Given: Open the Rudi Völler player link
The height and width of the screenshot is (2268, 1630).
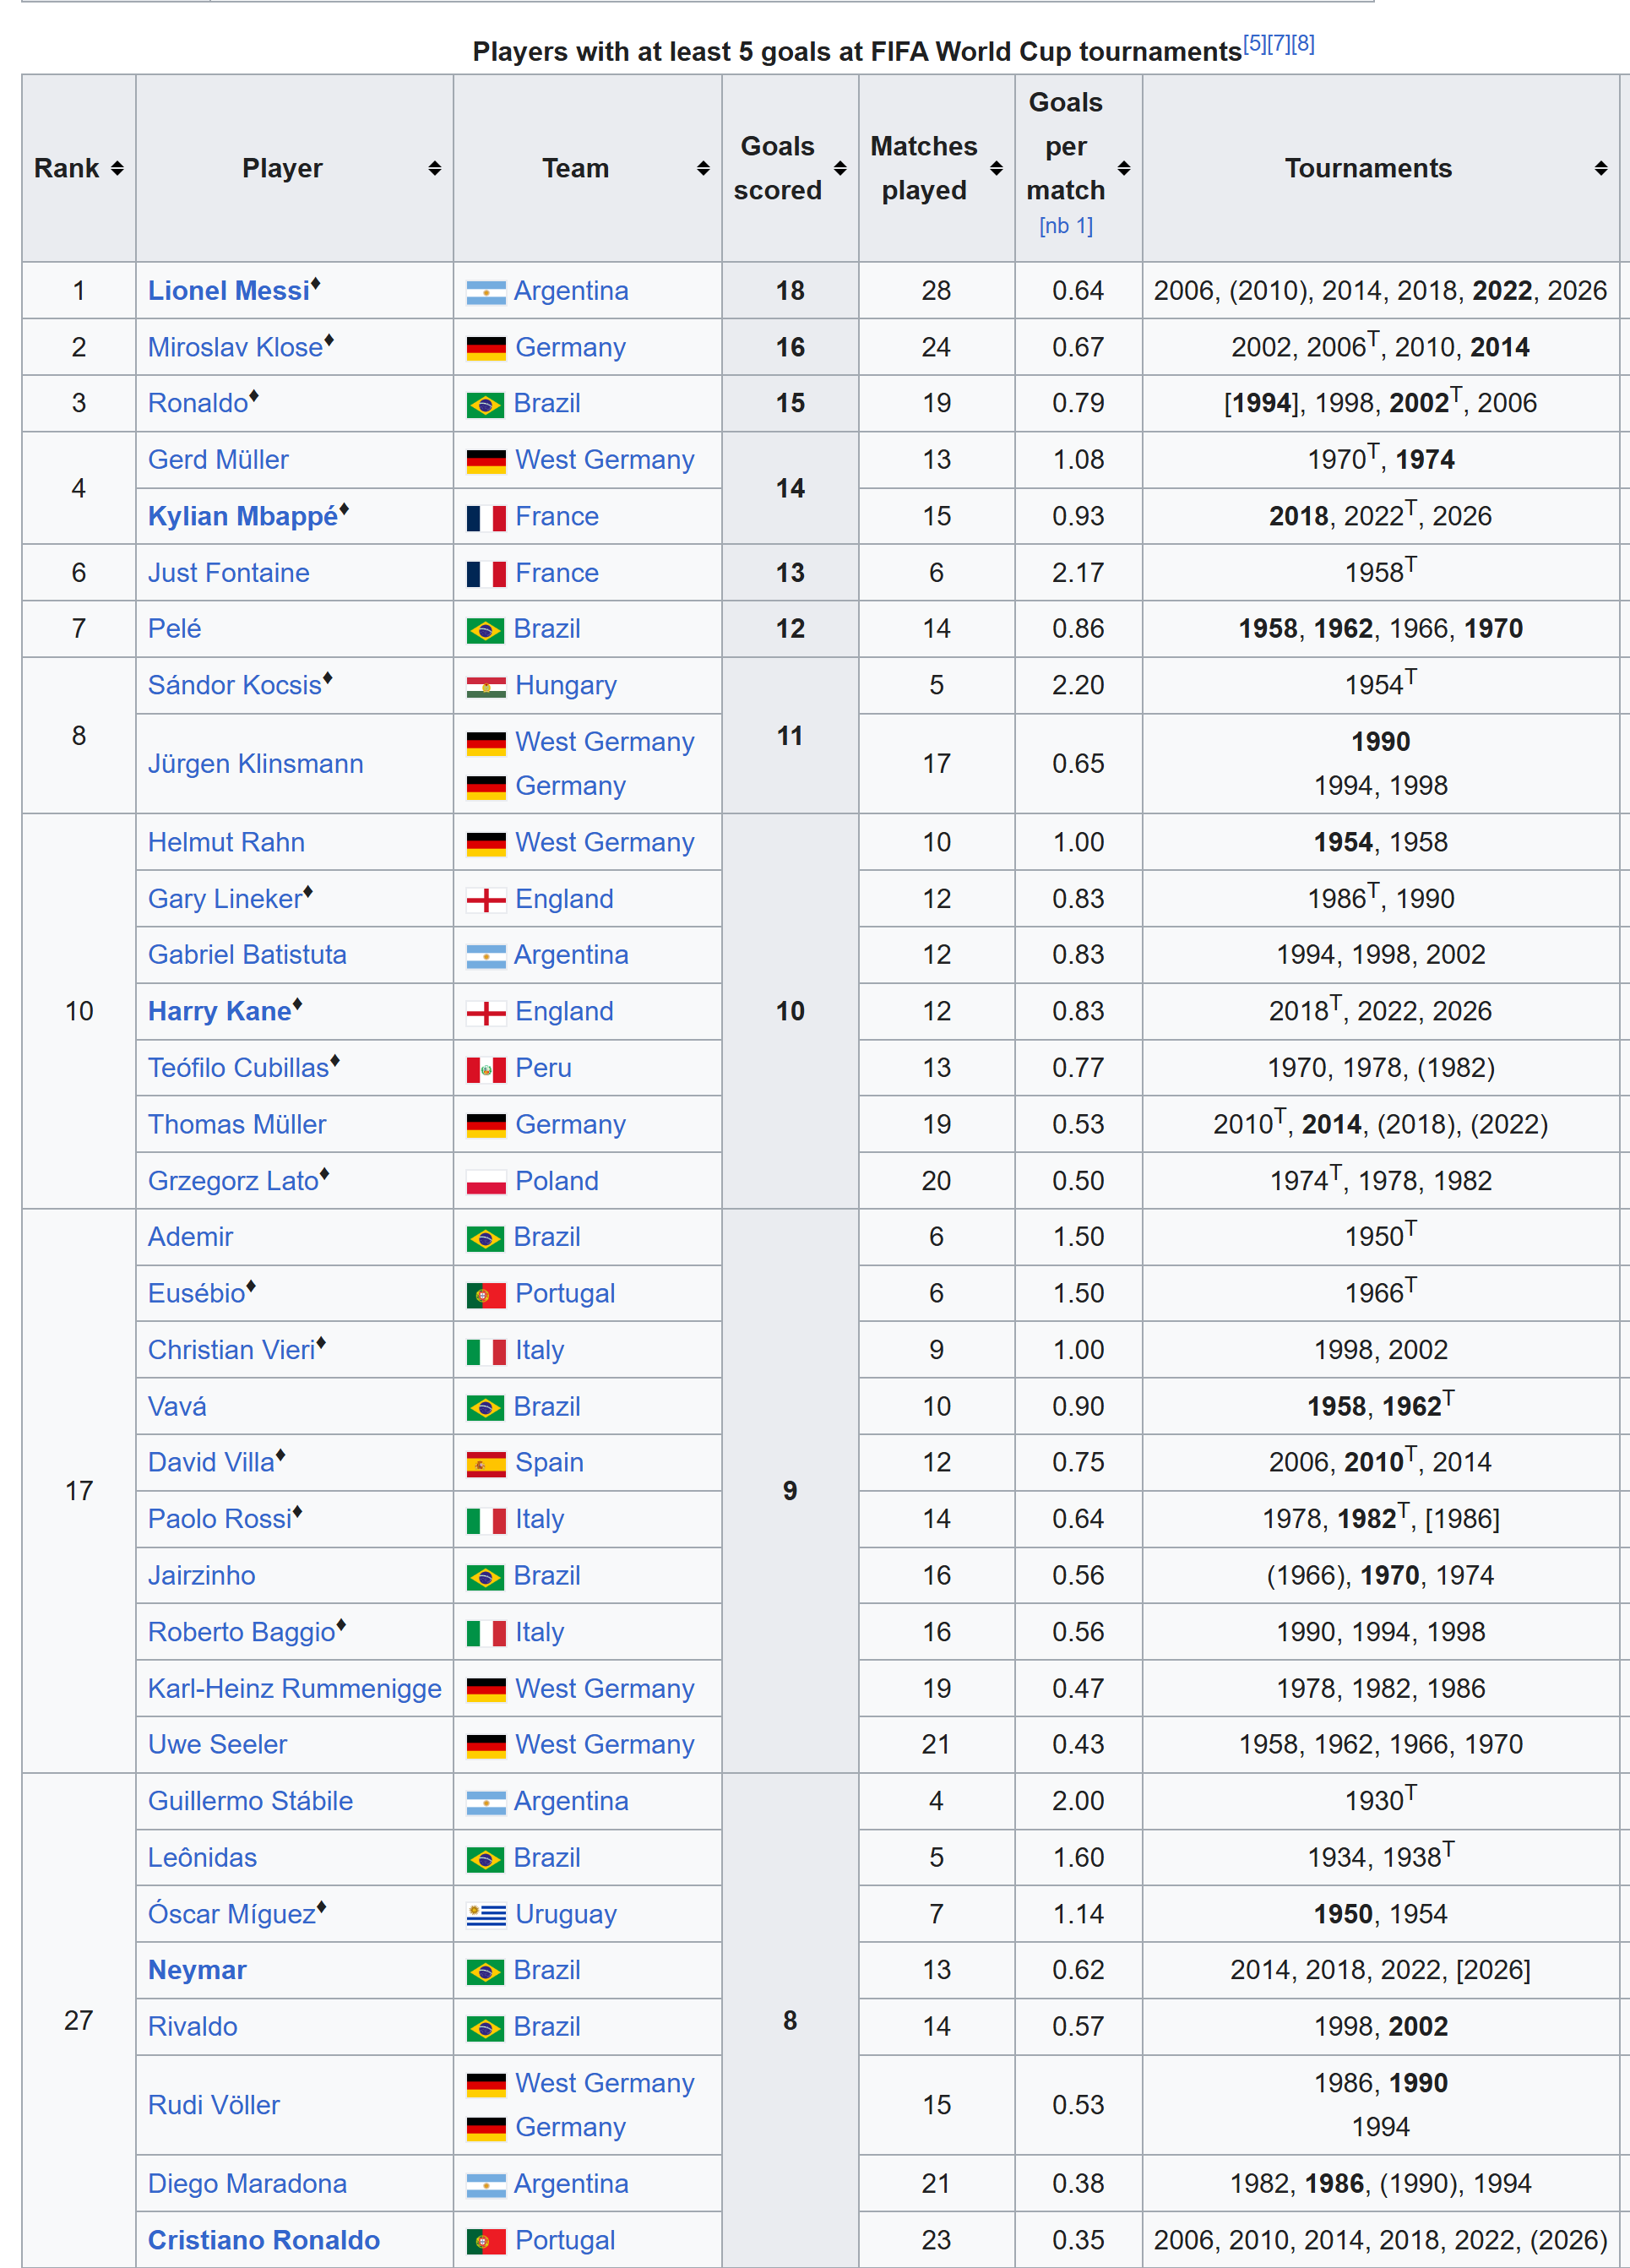Looking at the screenshot, I should [x=214, y=2105].
